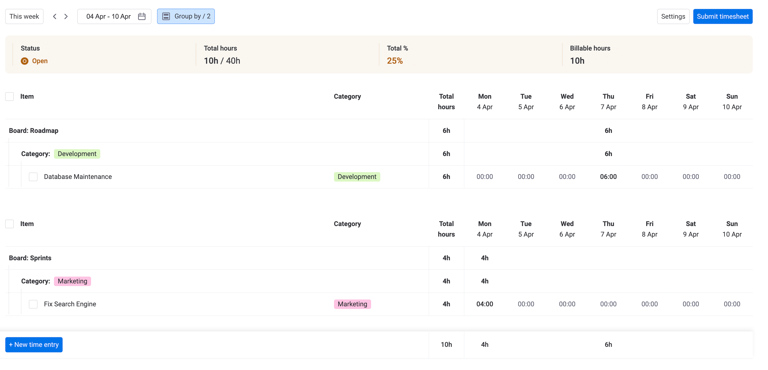Open the 04 Apr - 10 Apr date picker
768x370 pixels.
click(114, 17)
